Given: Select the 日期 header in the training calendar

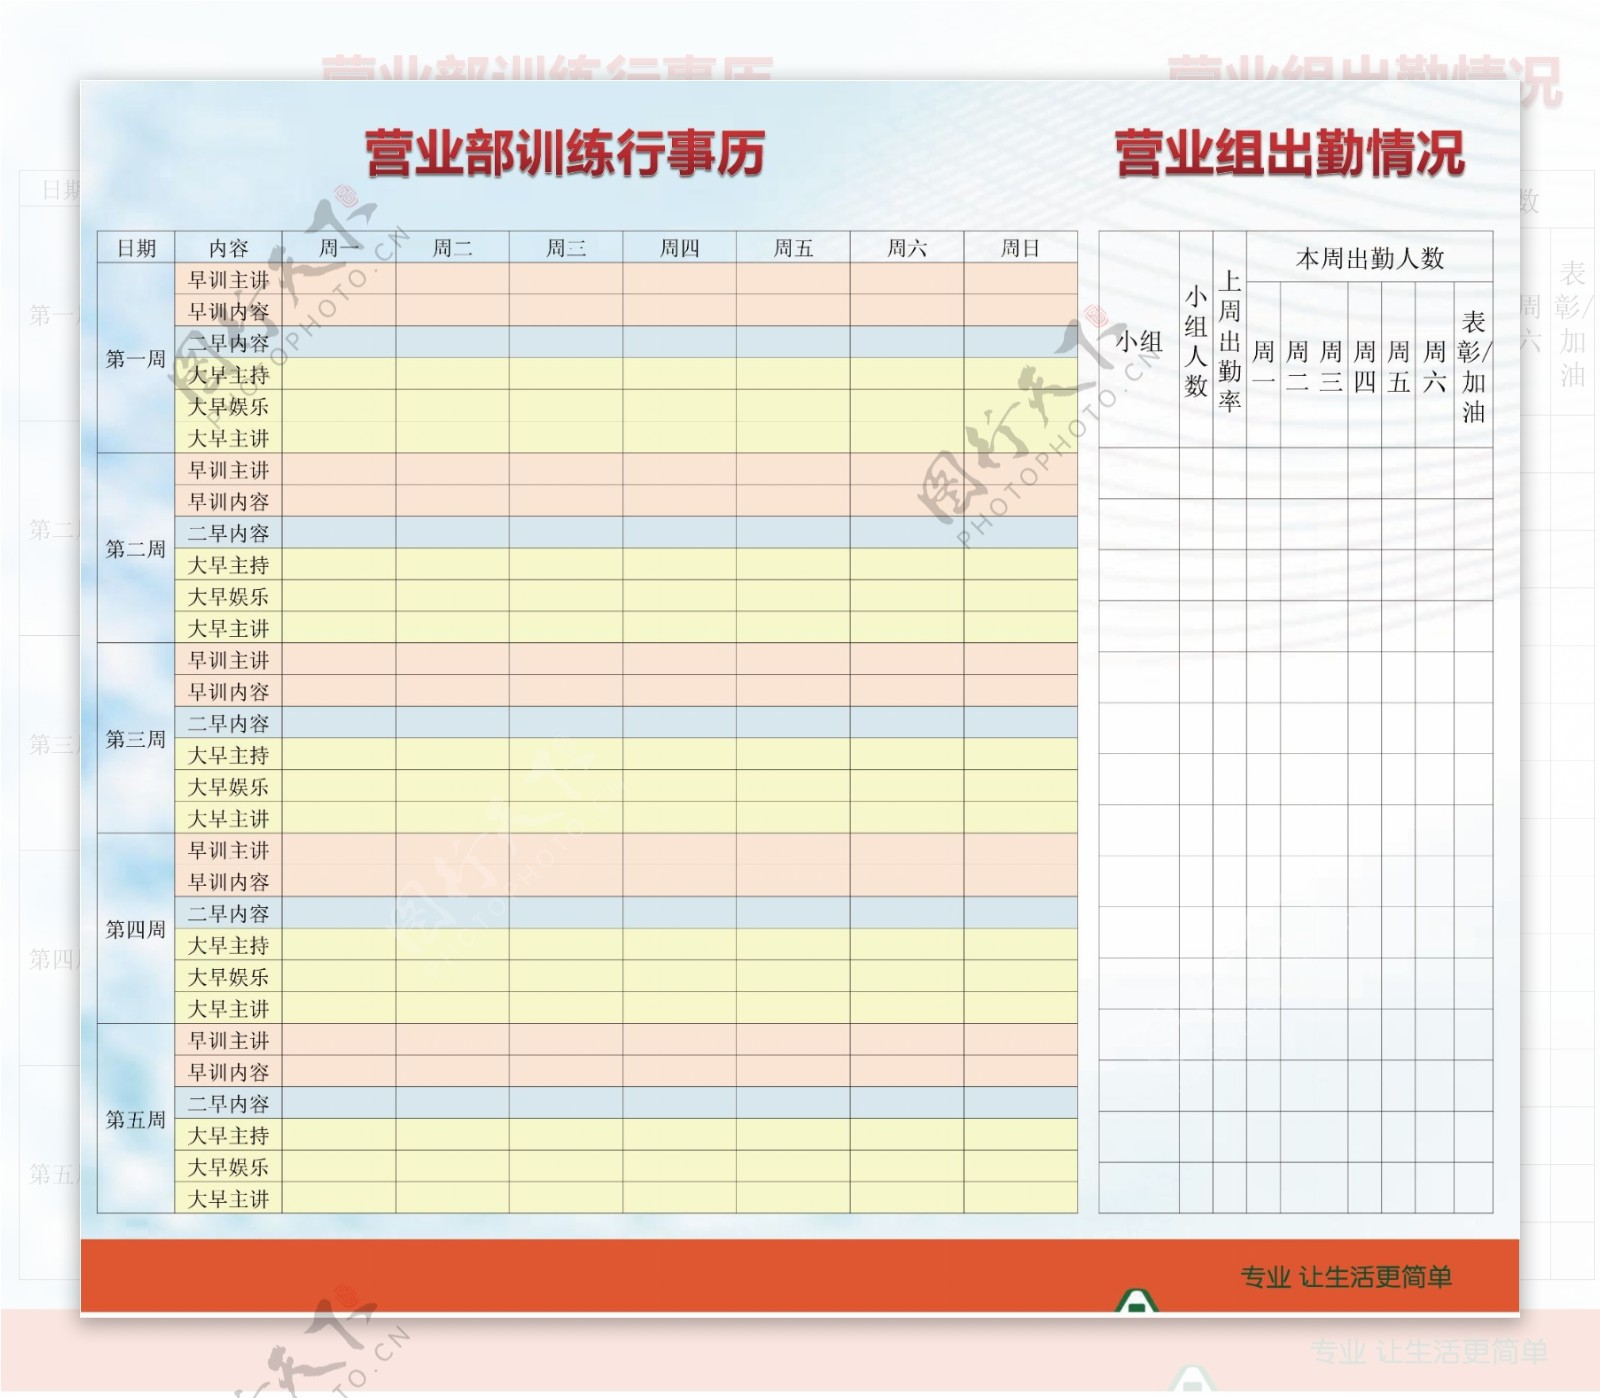Looking at the screenshot, I should click(136, 247).
